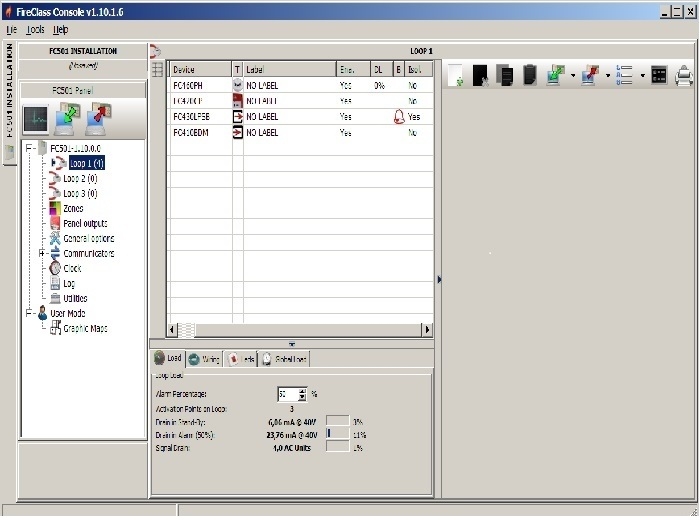Screen dimensions: 700x520
Task: Click the User Mode person icon
Action: (42, 313)
